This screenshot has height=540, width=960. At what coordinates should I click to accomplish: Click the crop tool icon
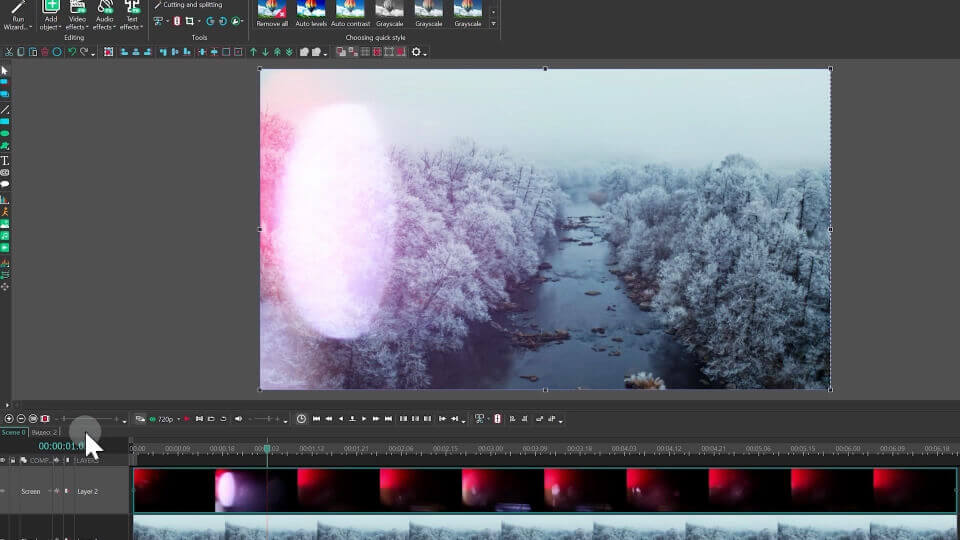pos(189,21)
